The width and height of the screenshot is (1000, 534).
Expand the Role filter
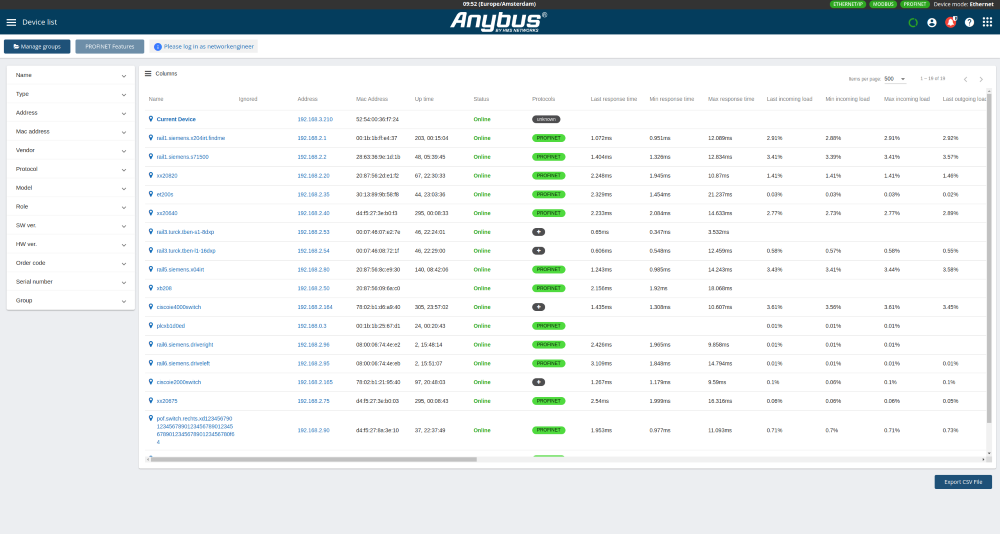coord(71,207)
